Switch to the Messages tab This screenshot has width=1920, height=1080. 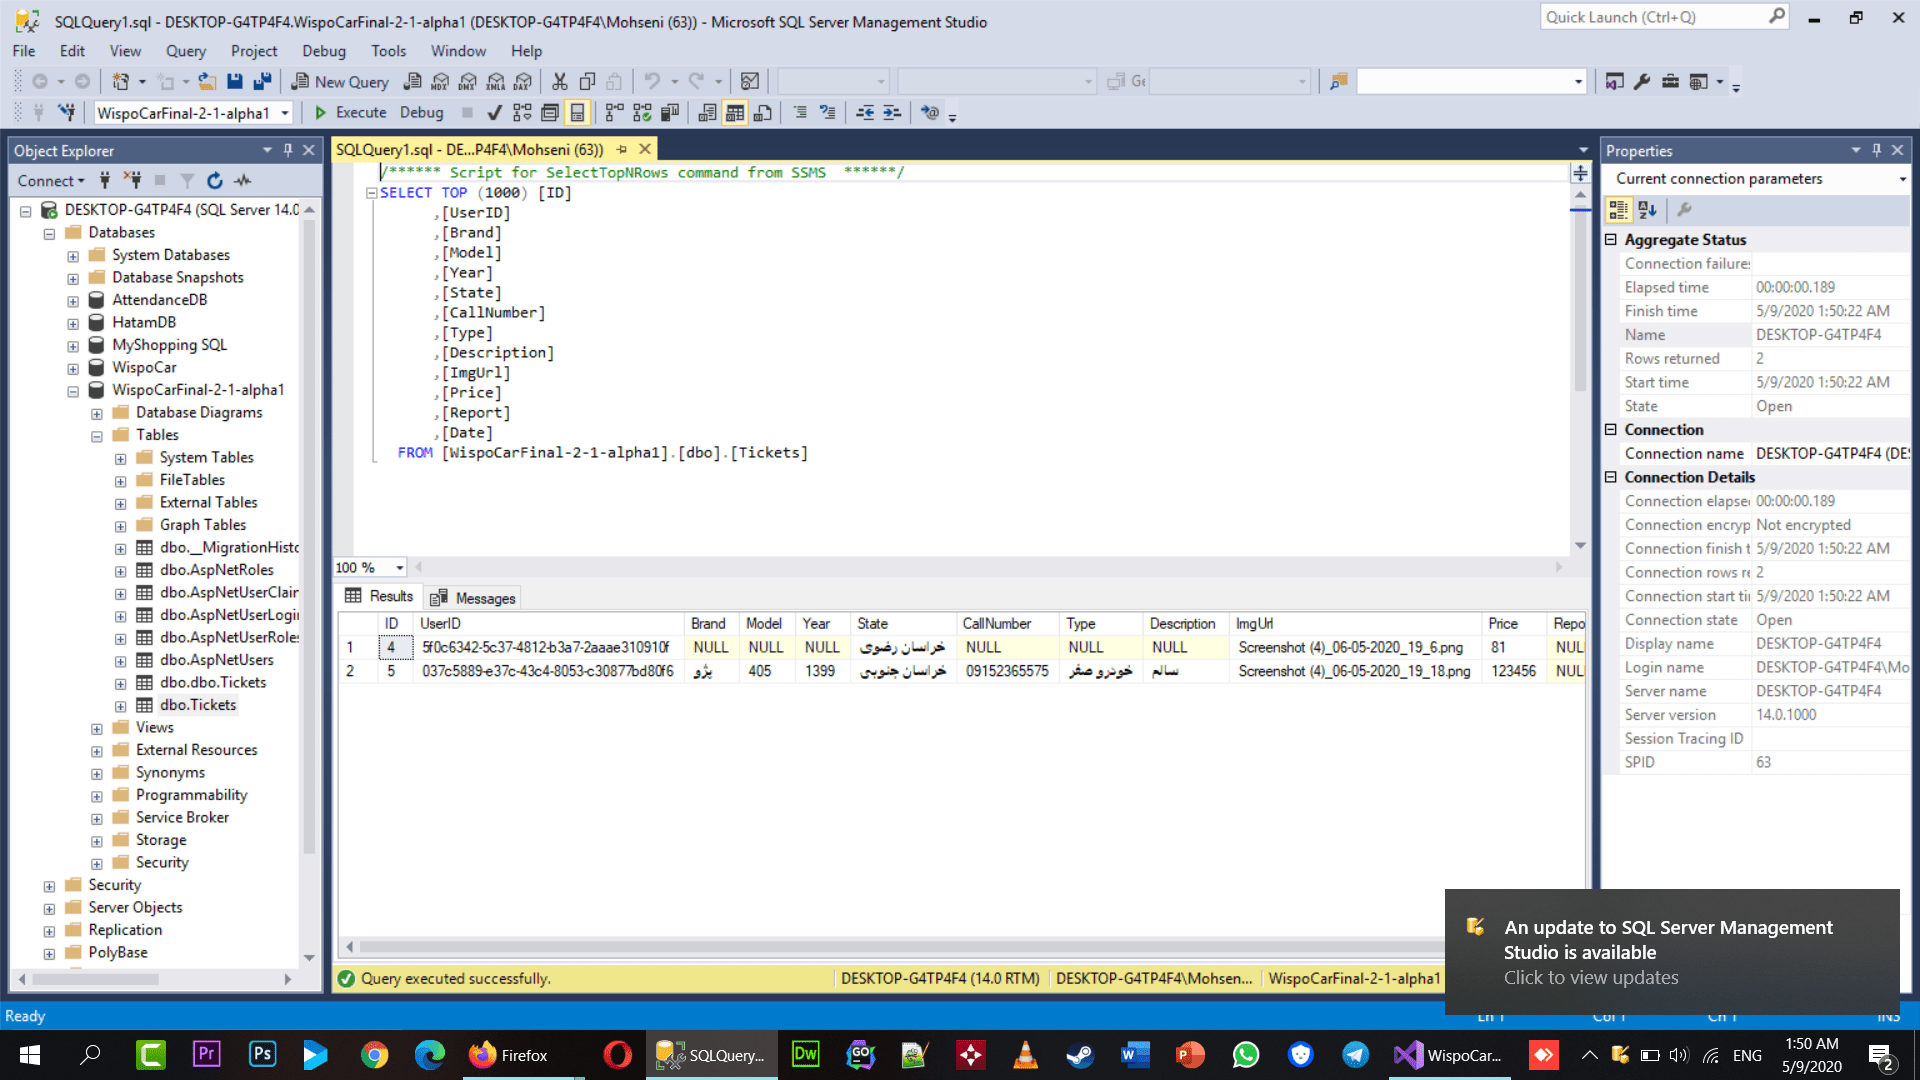pos(473,598)
